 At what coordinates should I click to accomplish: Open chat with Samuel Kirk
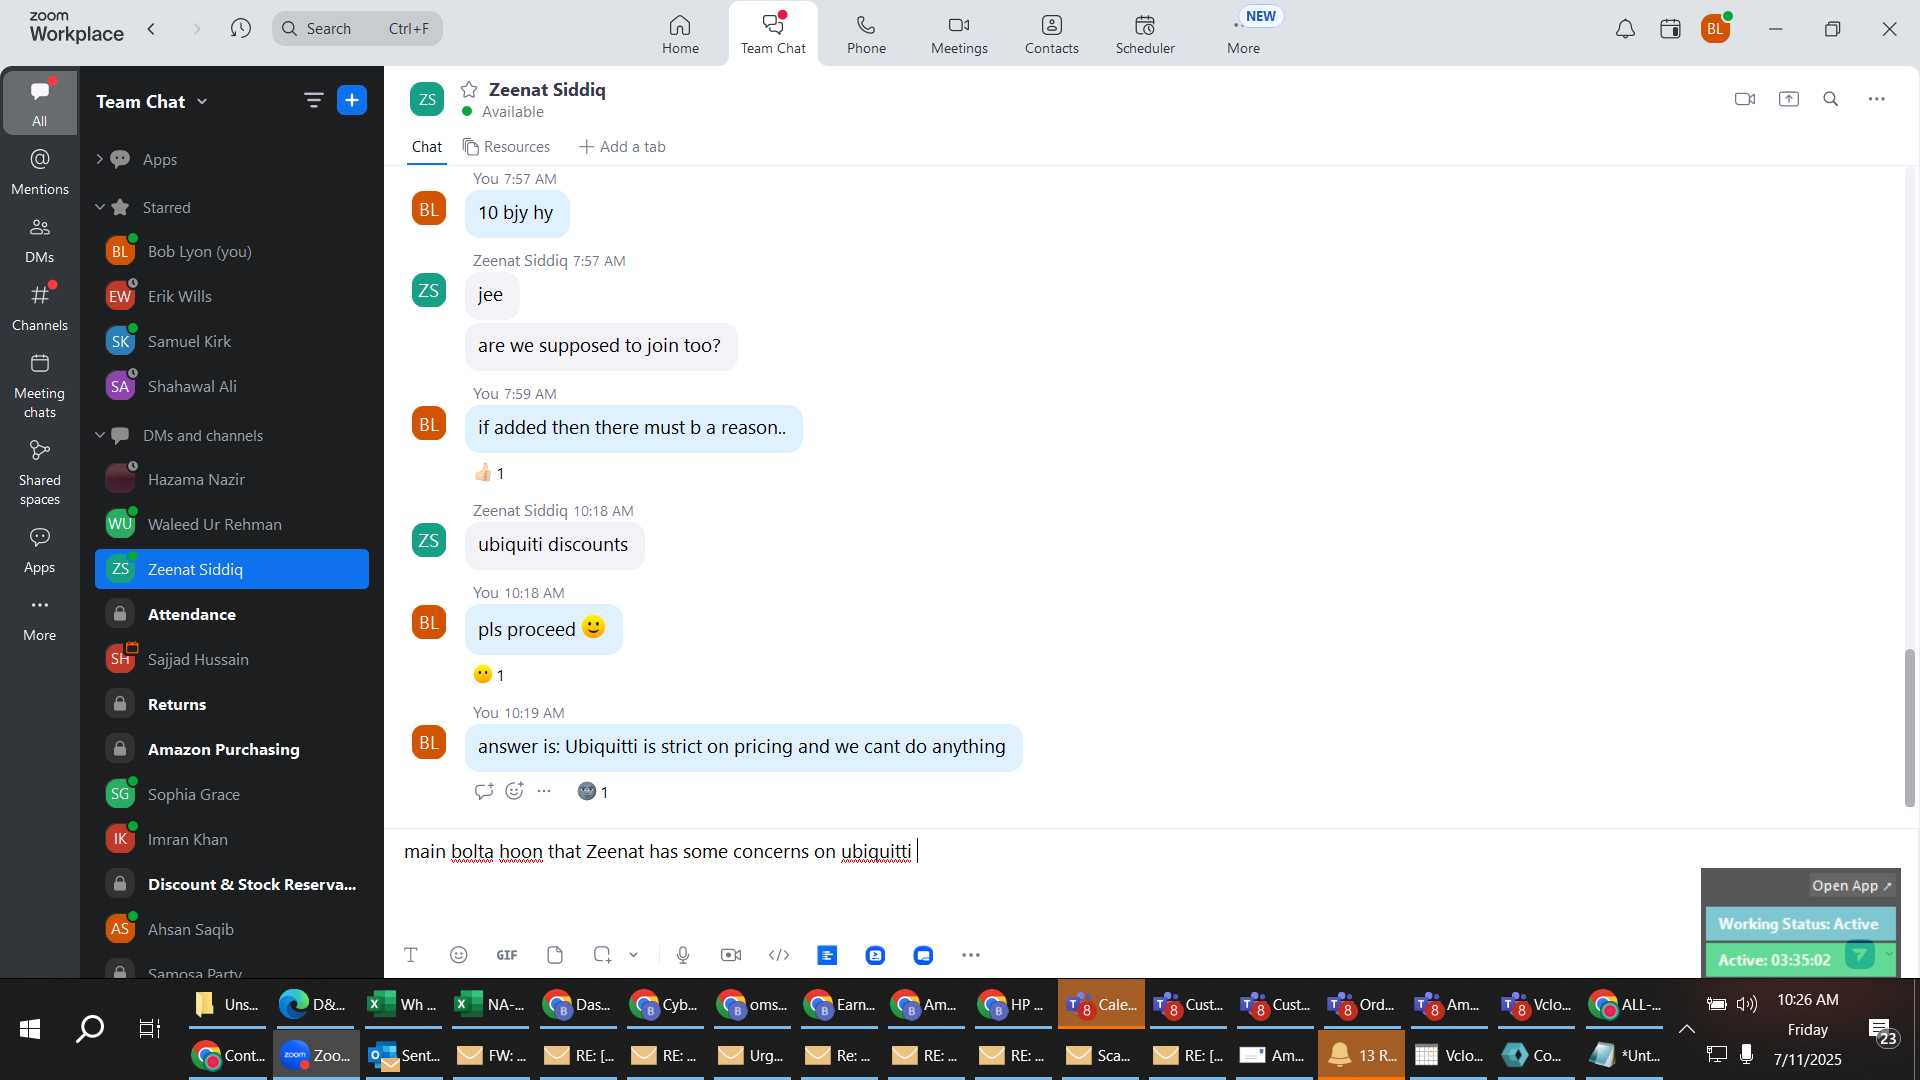(x=232, y=341)
